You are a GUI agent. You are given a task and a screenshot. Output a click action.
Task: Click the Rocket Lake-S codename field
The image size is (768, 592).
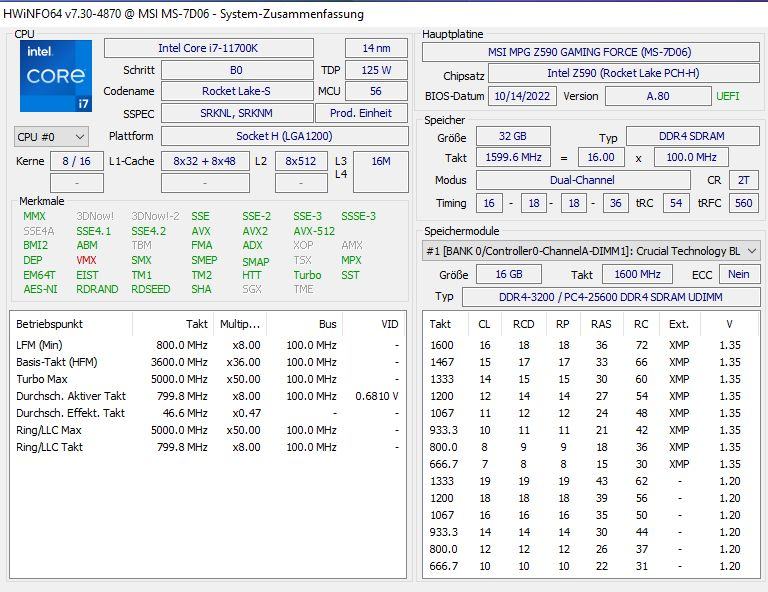pyautogui.click(x=237, y=91)
